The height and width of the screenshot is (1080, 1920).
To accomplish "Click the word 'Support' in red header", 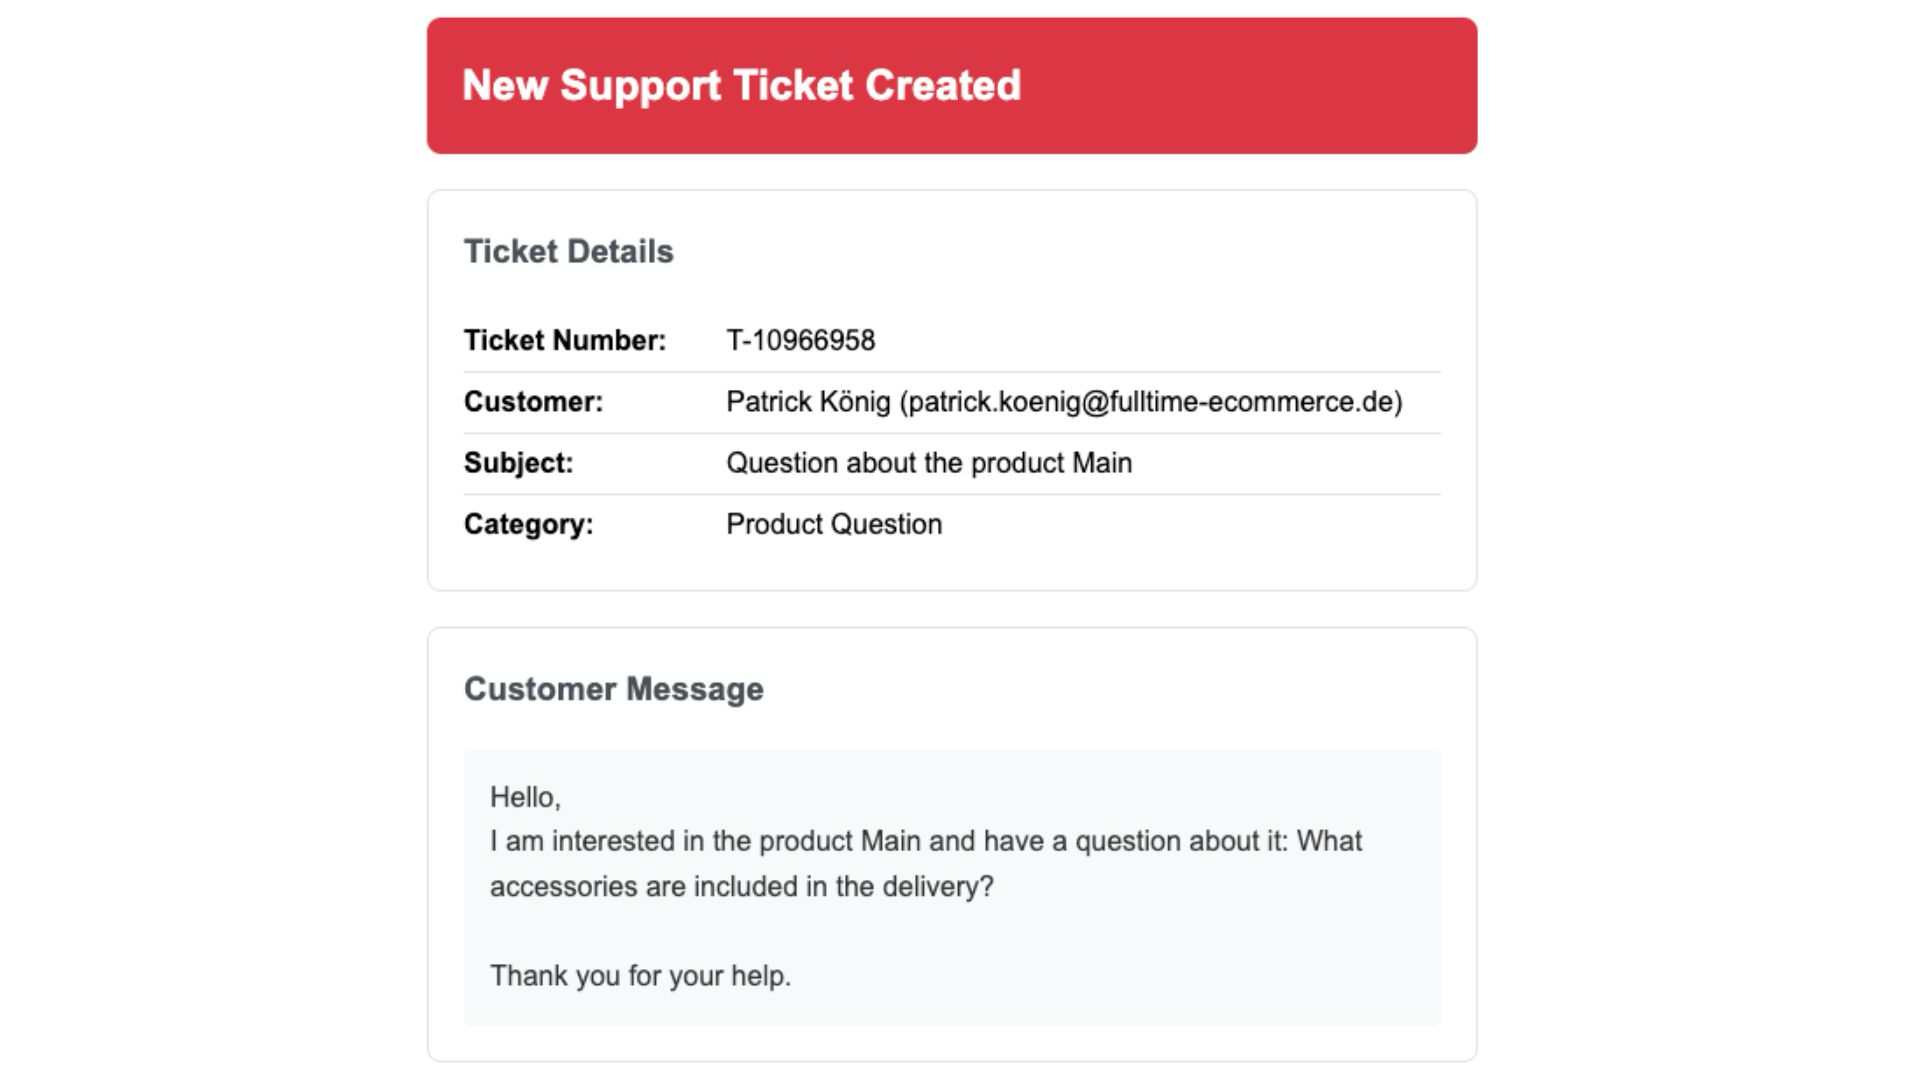I will point(640,86).
